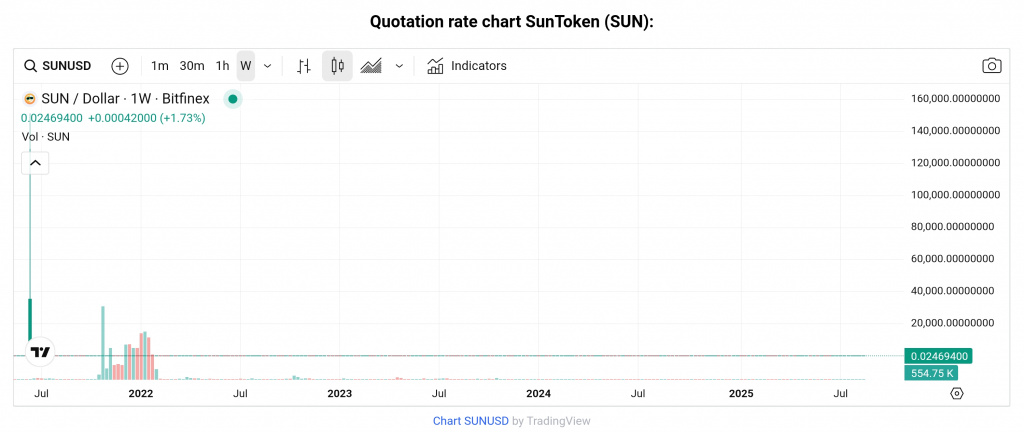Image resolution: width=1024 pixels, height=432 pixels.
Task: Collapse the legend with chevron-up button
Action: pos(35,162)
